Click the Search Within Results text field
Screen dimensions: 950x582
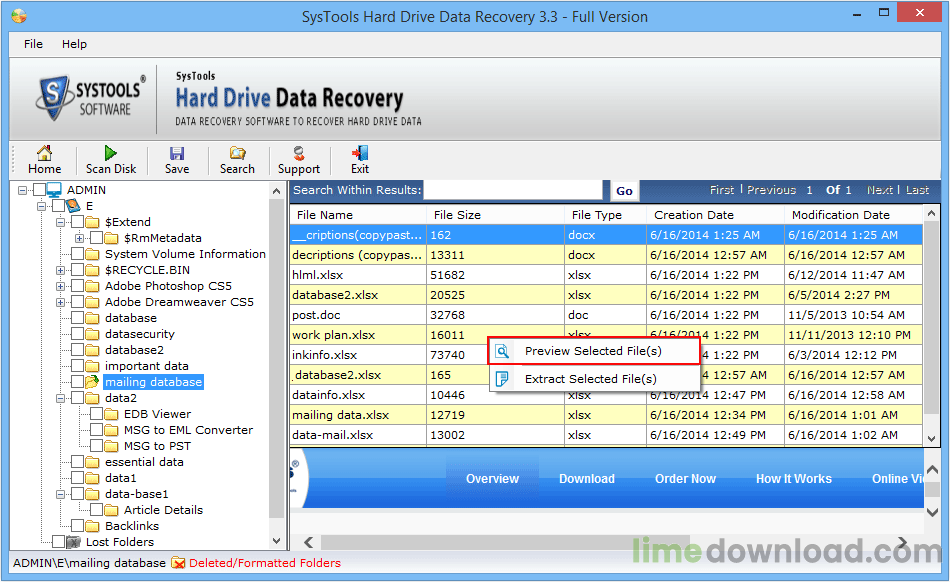tap(513, 190)
